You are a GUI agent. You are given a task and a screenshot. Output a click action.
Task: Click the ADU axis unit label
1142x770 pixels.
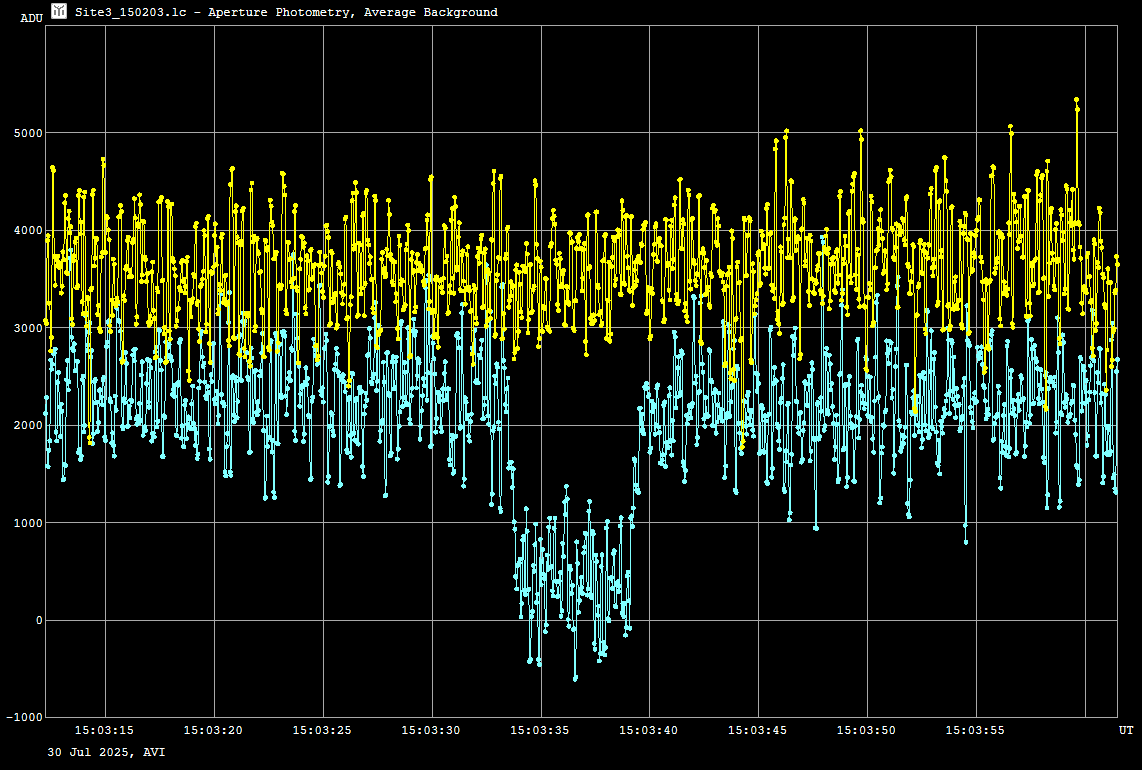tap(31, 18)
